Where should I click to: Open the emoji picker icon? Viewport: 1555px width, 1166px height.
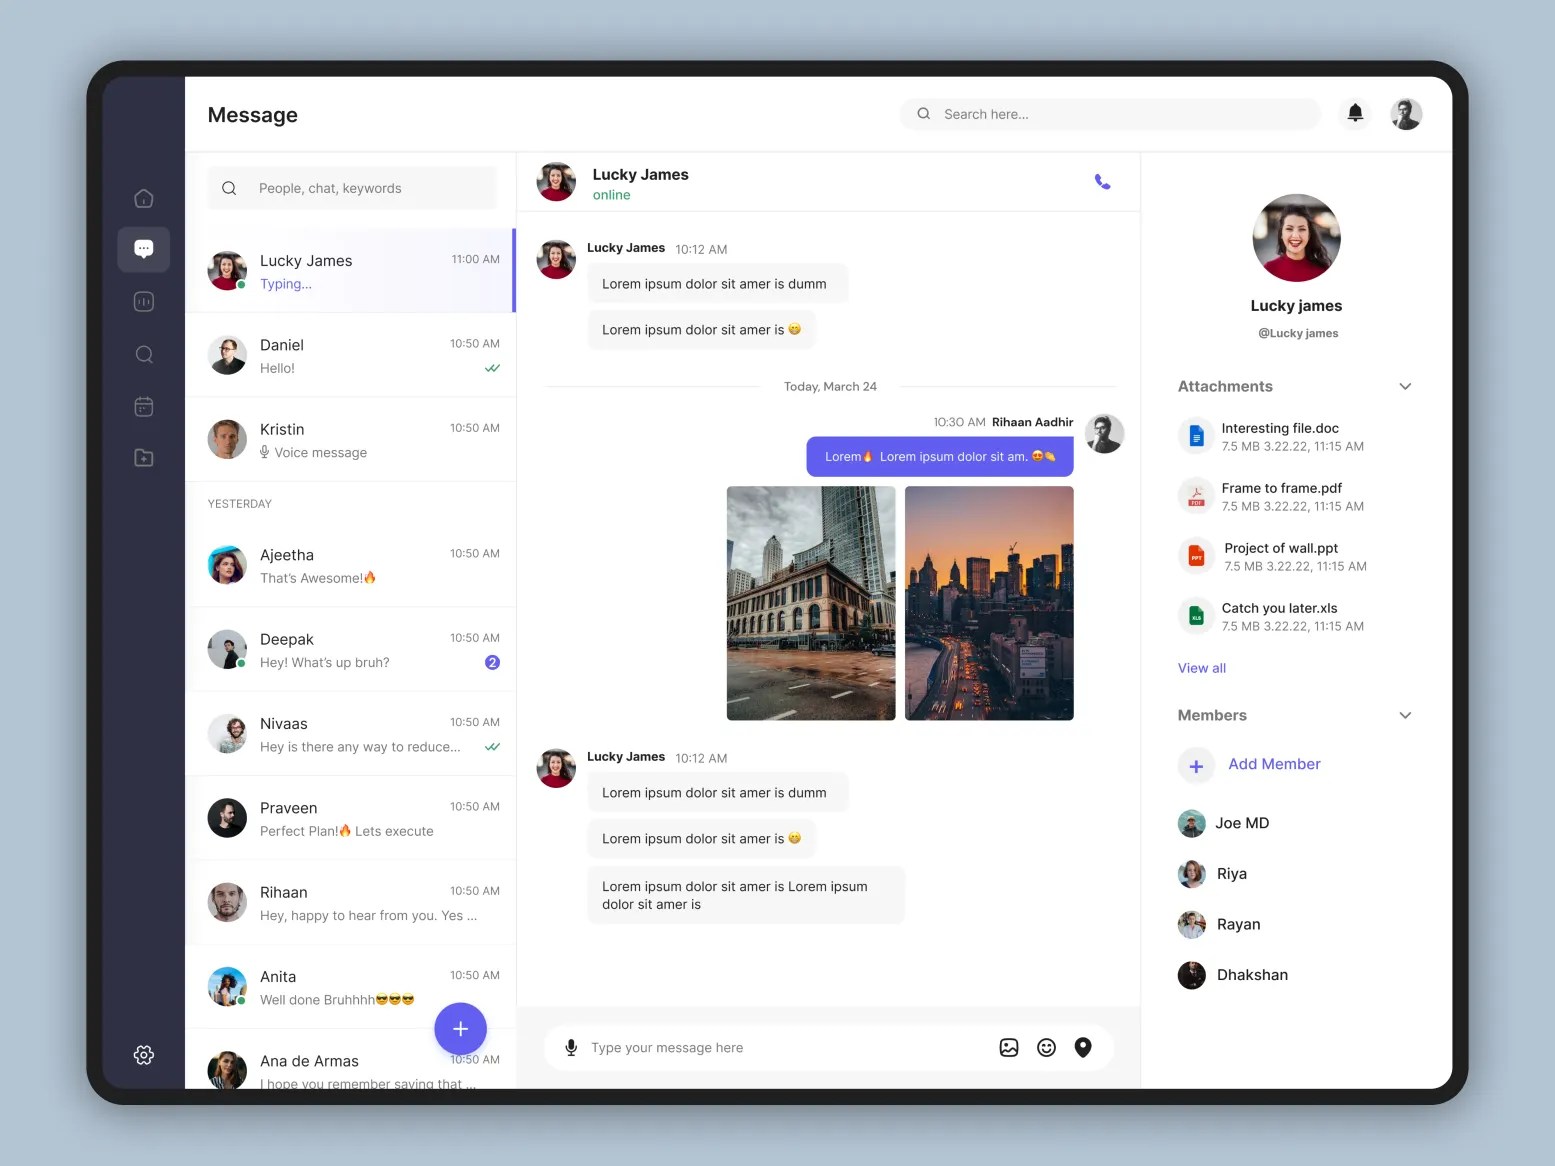click(1046, 1047)
